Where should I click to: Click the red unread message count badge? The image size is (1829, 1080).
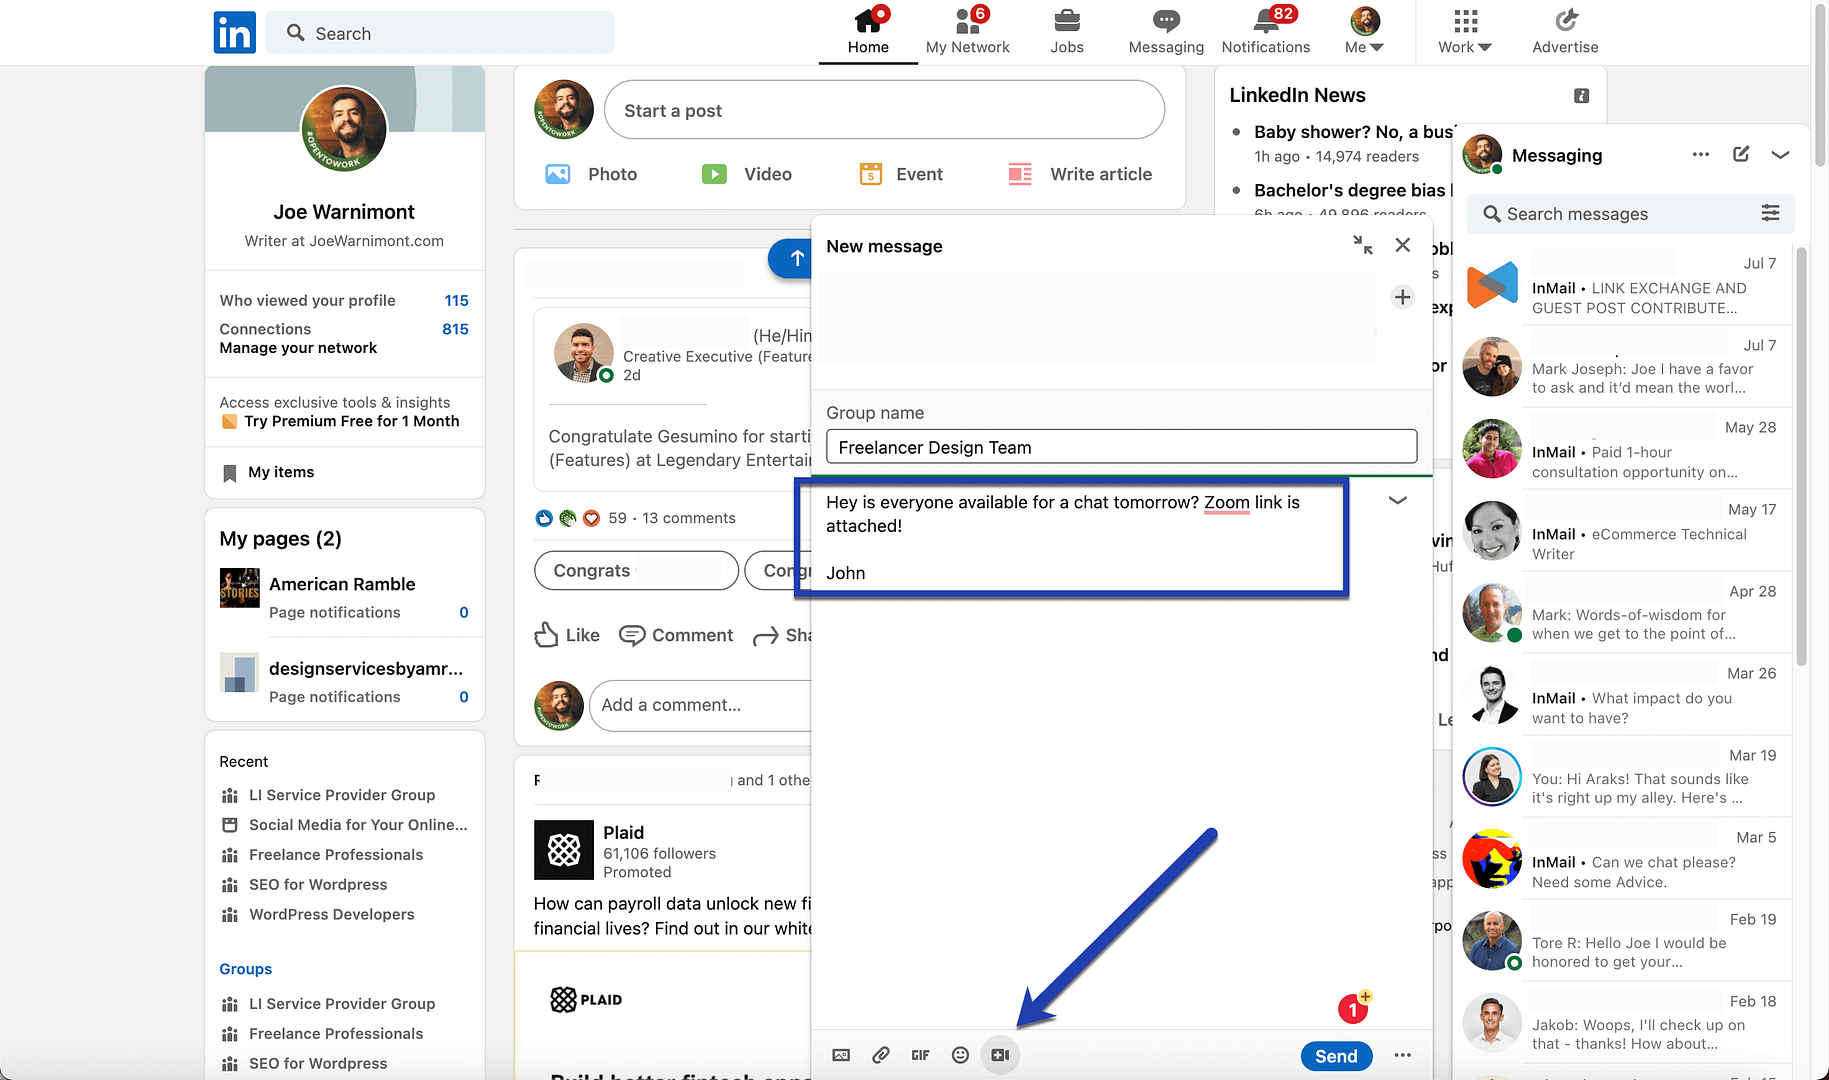pyautogui.click(x=1353, y=1008)
